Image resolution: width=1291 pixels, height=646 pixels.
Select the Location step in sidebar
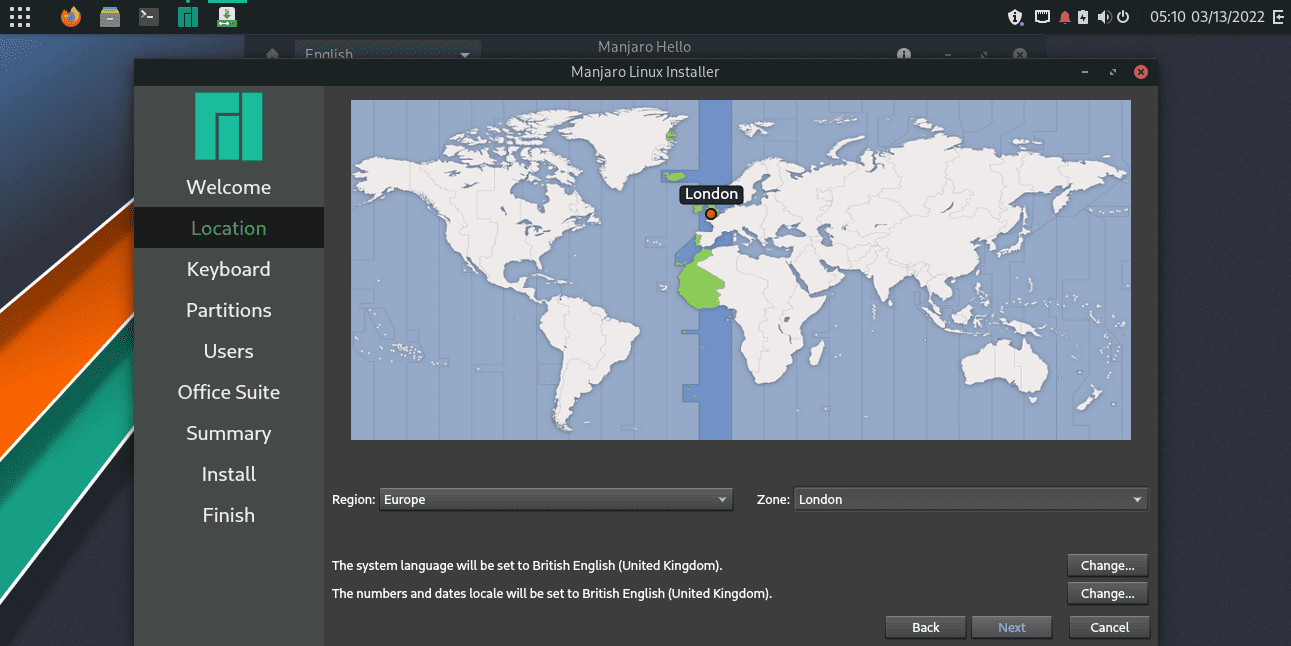coord(228,228)
